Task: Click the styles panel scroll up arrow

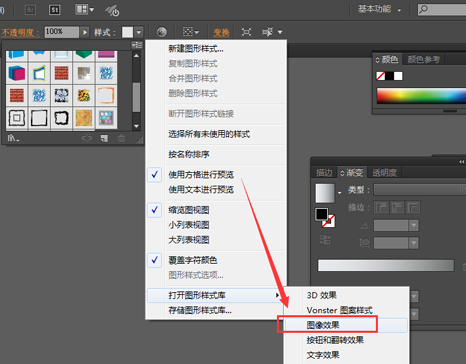Action: click(x=136, y=56)
